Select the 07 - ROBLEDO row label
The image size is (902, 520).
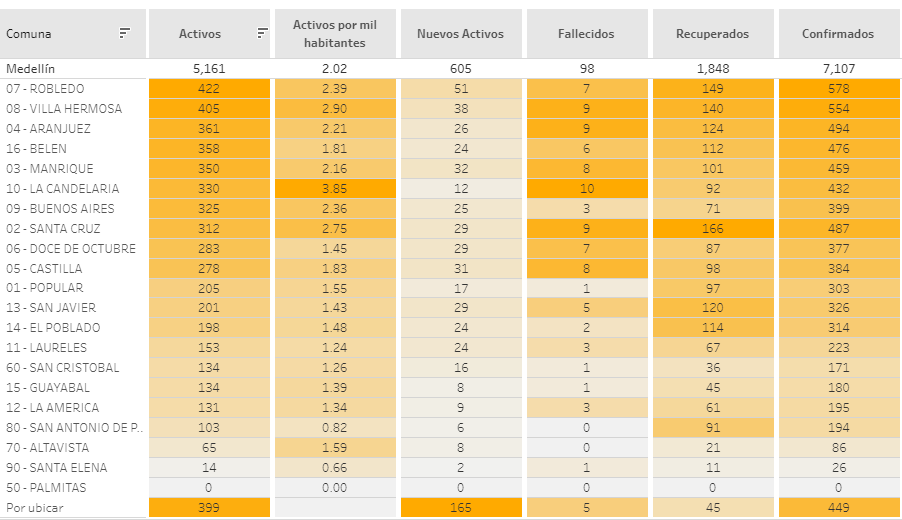(44, 89)
